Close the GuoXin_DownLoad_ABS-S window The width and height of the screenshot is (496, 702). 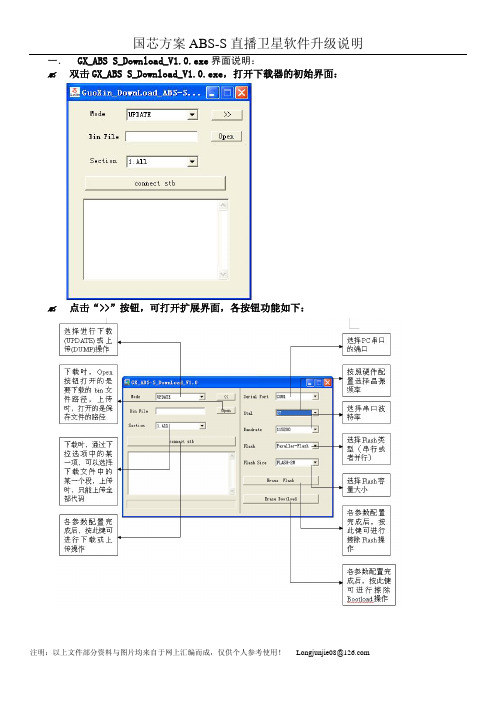coord(241,93)
